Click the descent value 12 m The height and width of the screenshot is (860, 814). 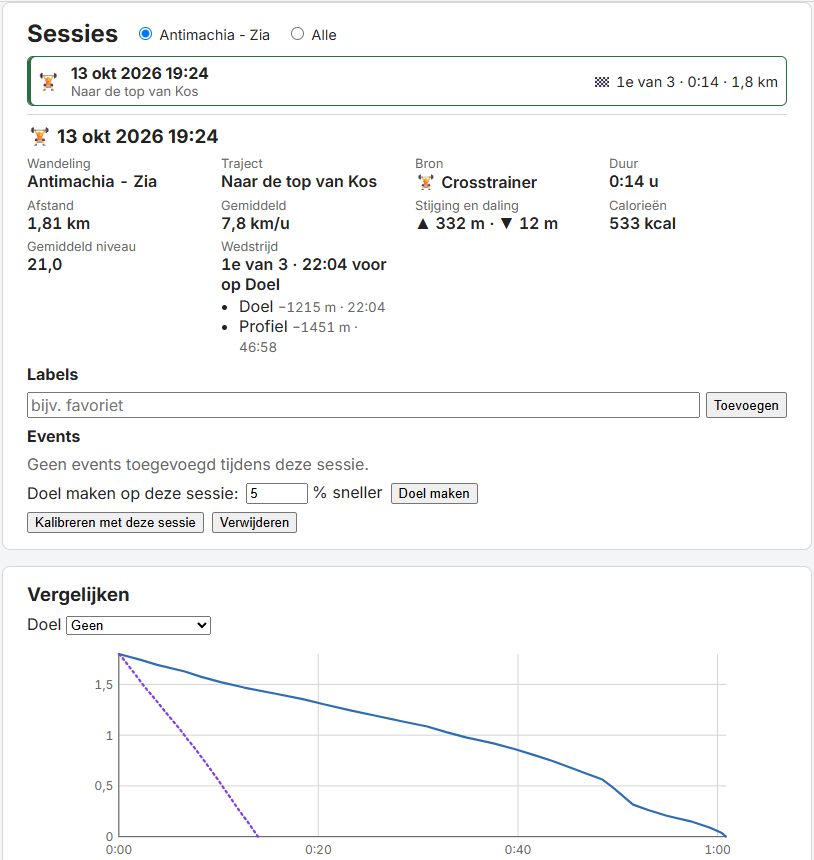click(x=538, y=224)
